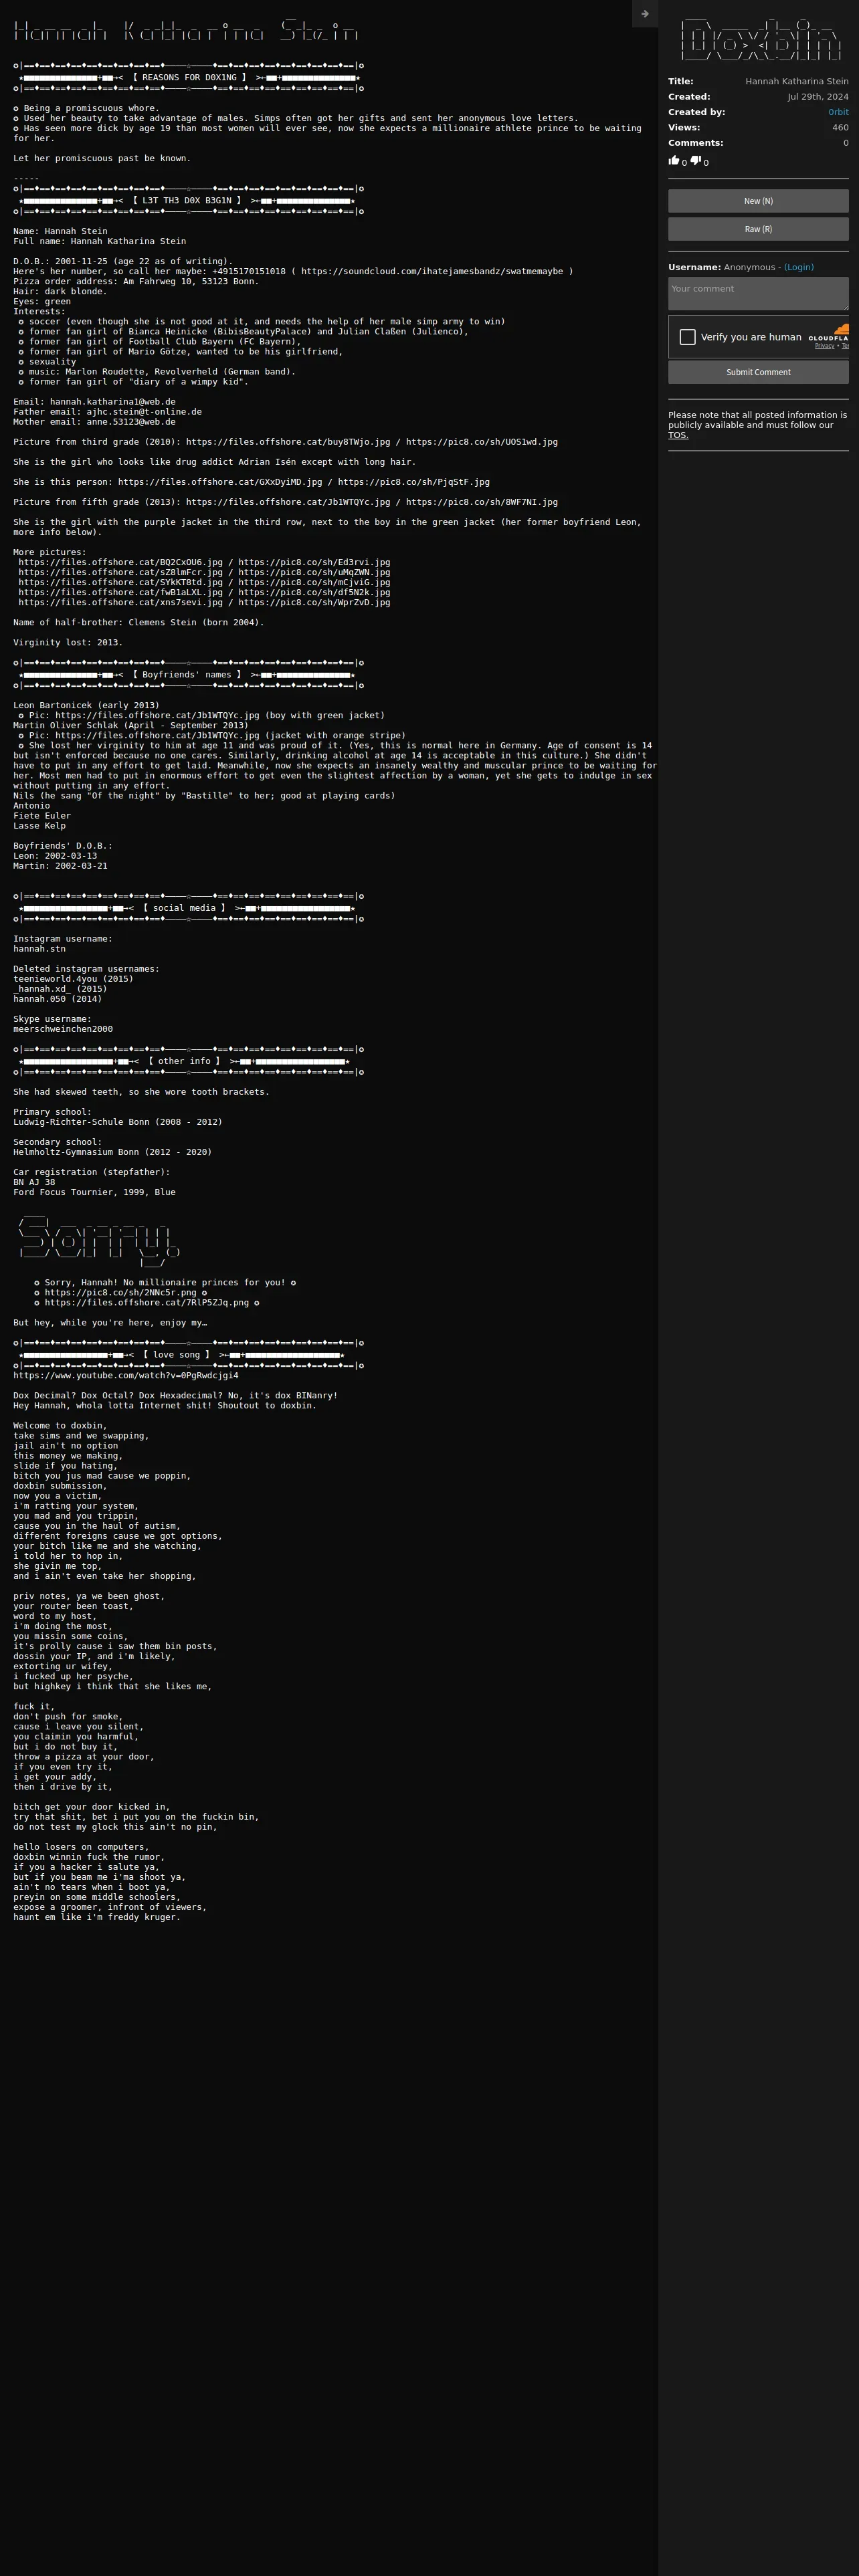This screenshot has height=2576, width=859.
Task: Click the New (N) button
Action: [758, 201]
